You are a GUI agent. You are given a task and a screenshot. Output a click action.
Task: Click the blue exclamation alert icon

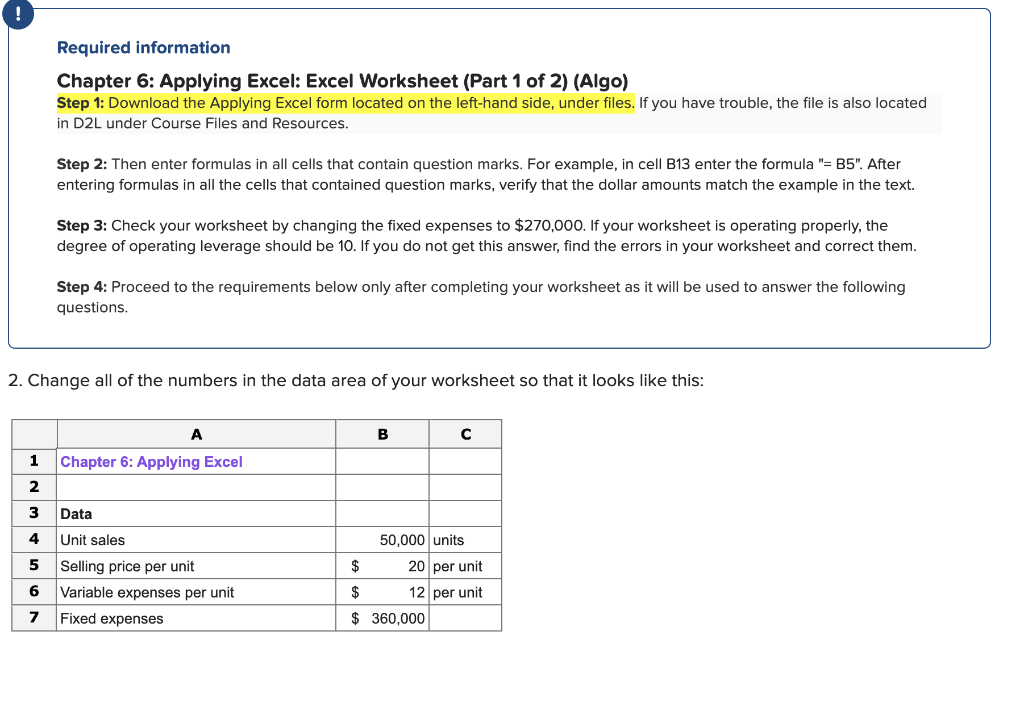click(17, 14)
